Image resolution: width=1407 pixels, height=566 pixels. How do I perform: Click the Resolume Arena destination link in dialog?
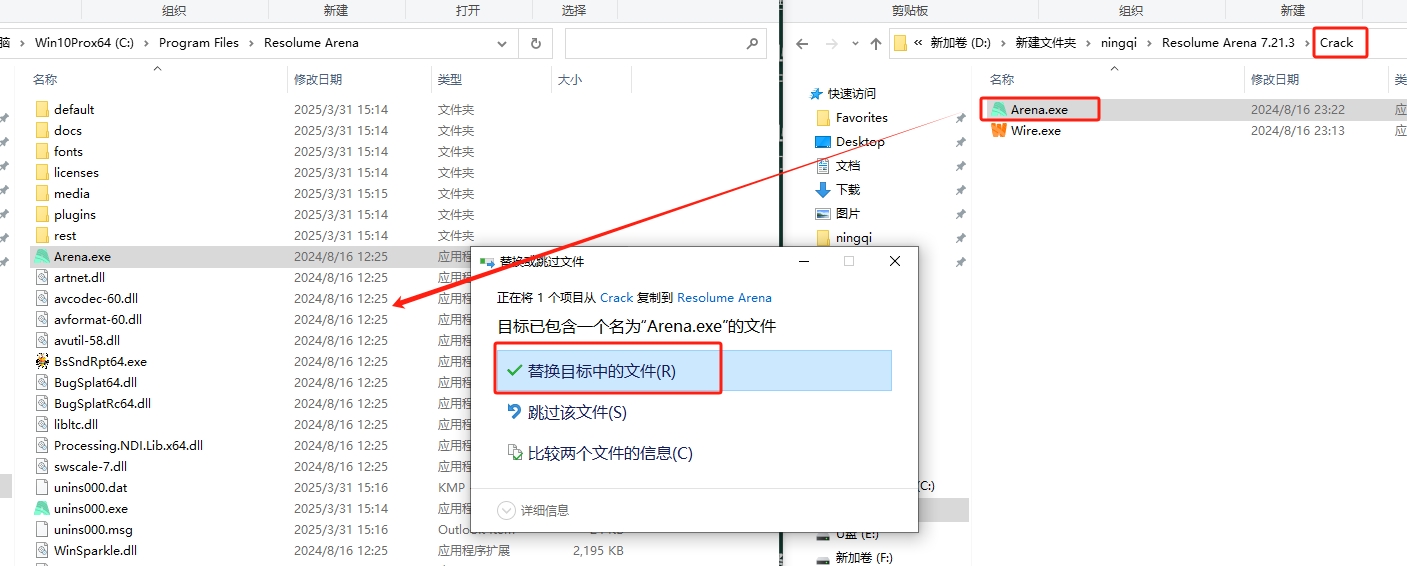click(724, 297)
